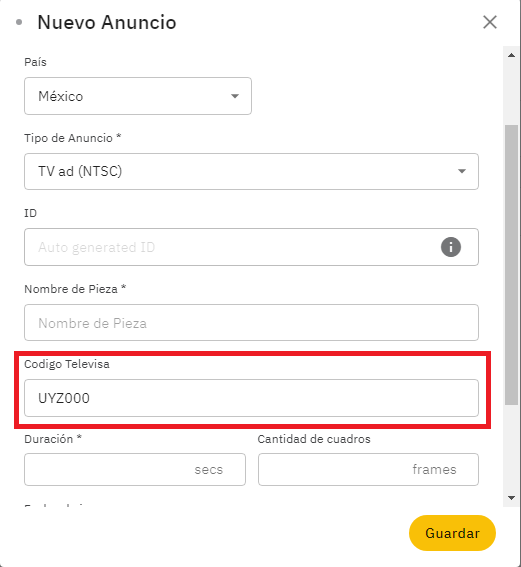521x567 pixels.
Task: Click the Cantidad de cuadros label
Action: tap(314, 439)
